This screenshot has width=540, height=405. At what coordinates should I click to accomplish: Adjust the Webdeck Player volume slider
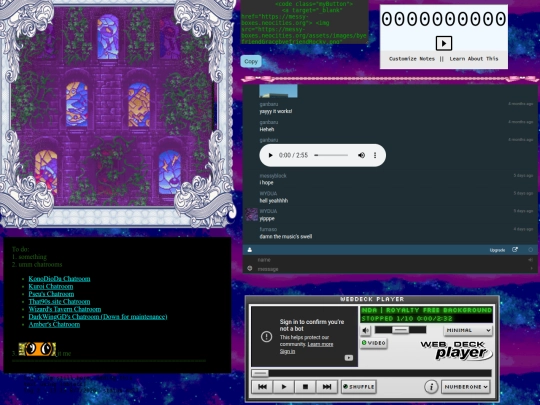click(400, 330)
